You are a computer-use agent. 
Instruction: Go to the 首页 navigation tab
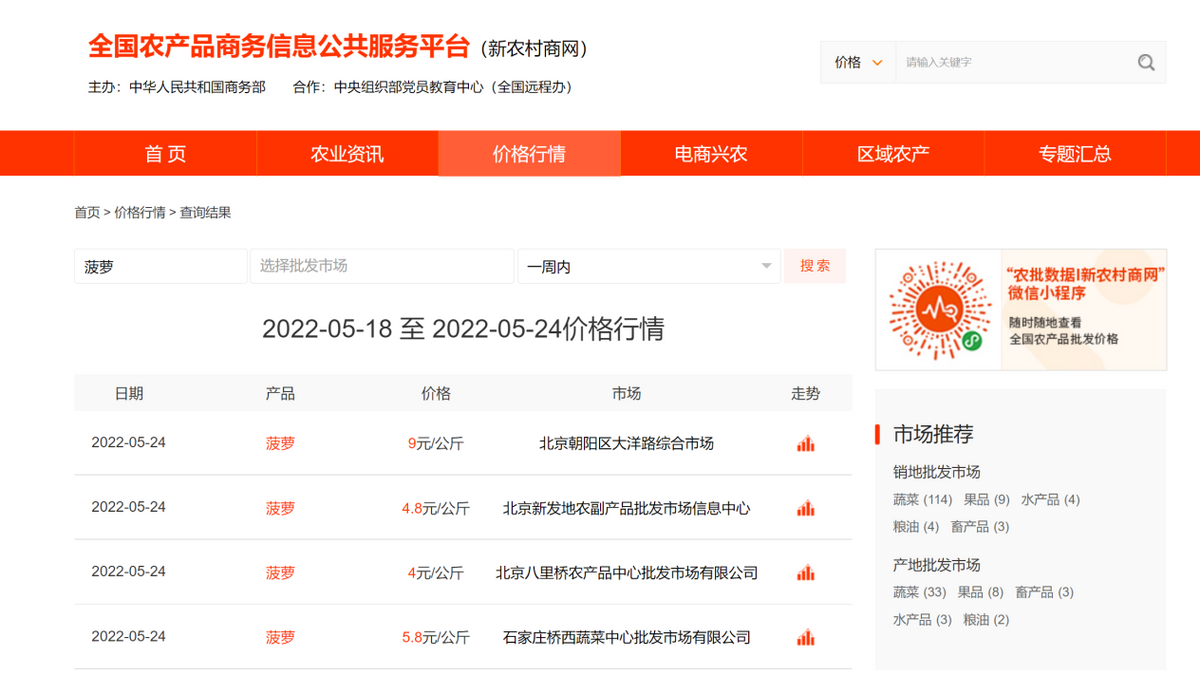[x=165, y=154]
